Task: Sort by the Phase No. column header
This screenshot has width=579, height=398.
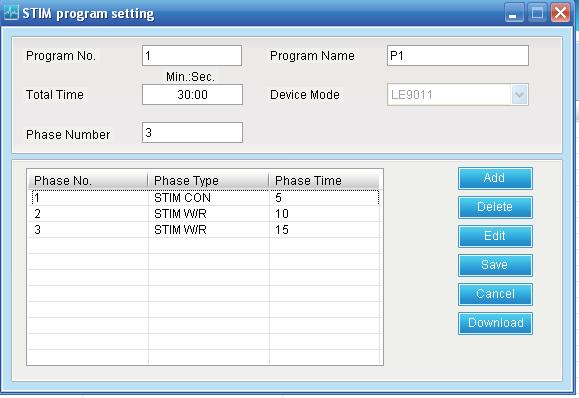Action: 88,181
